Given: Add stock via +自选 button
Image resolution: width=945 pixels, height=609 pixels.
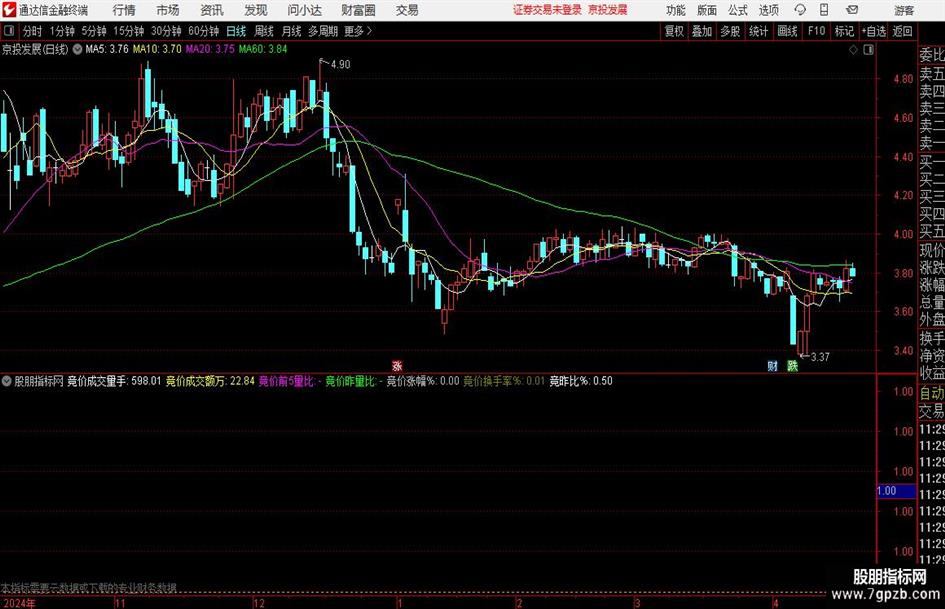Looking at the screenshot, I should 873,31.
